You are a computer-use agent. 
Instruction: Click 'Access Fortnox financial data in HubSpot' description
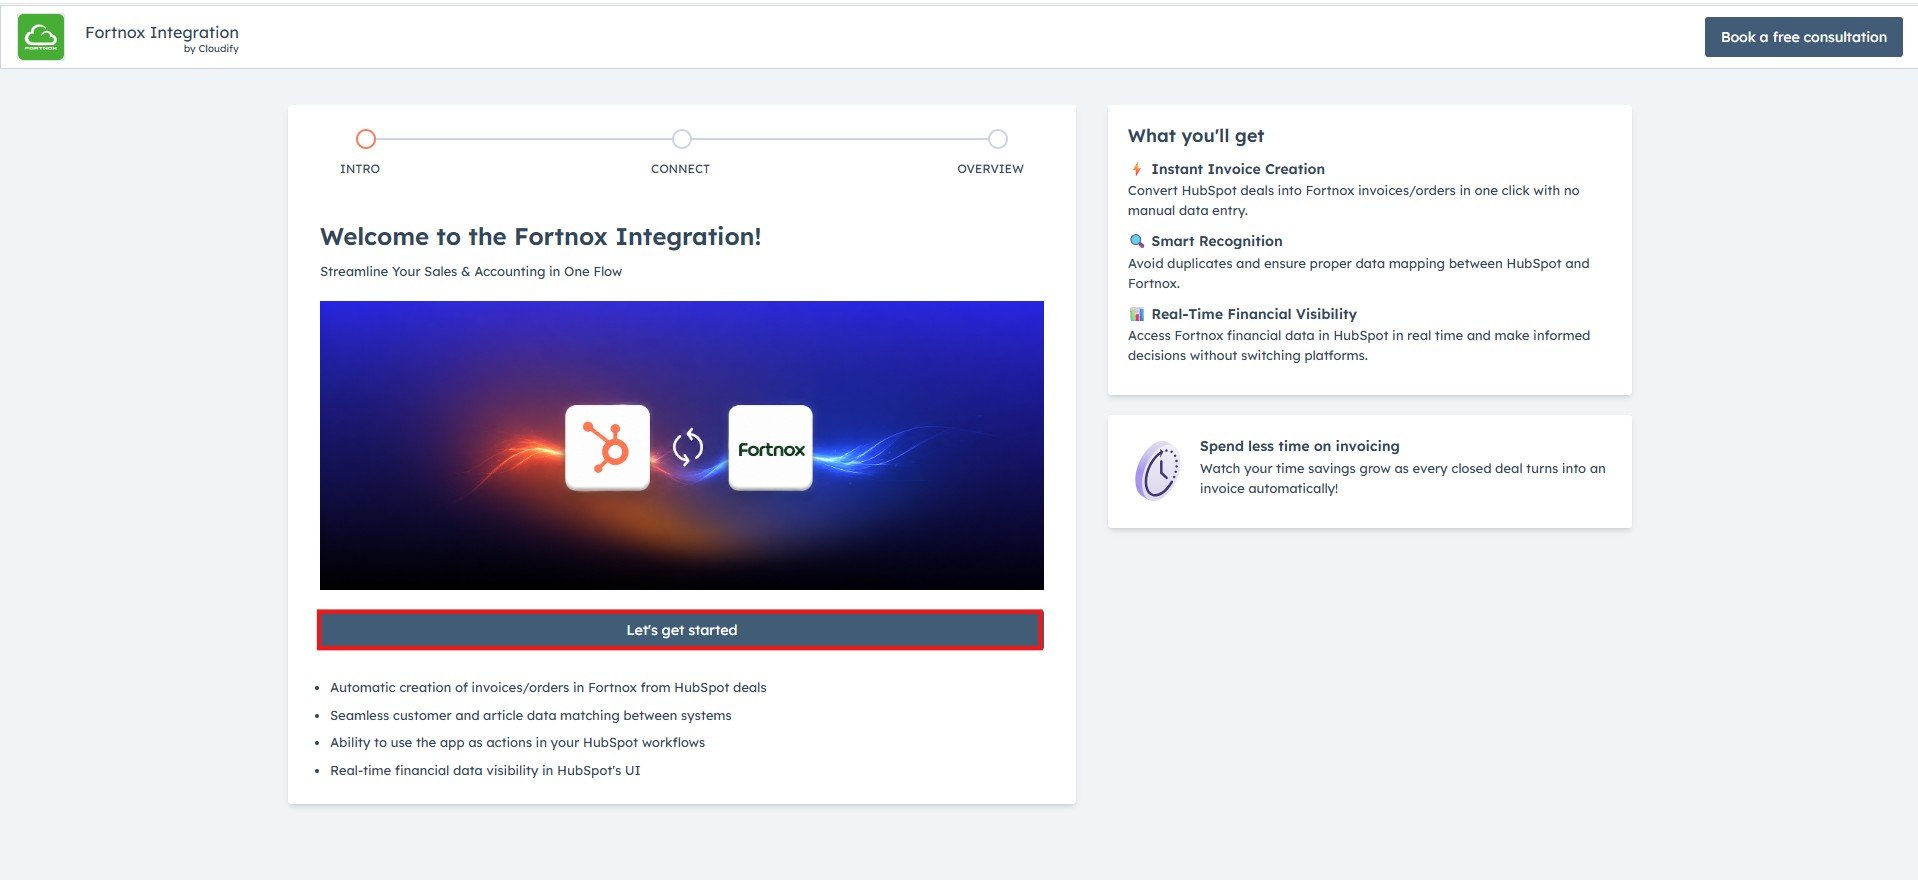point(1359,345)
